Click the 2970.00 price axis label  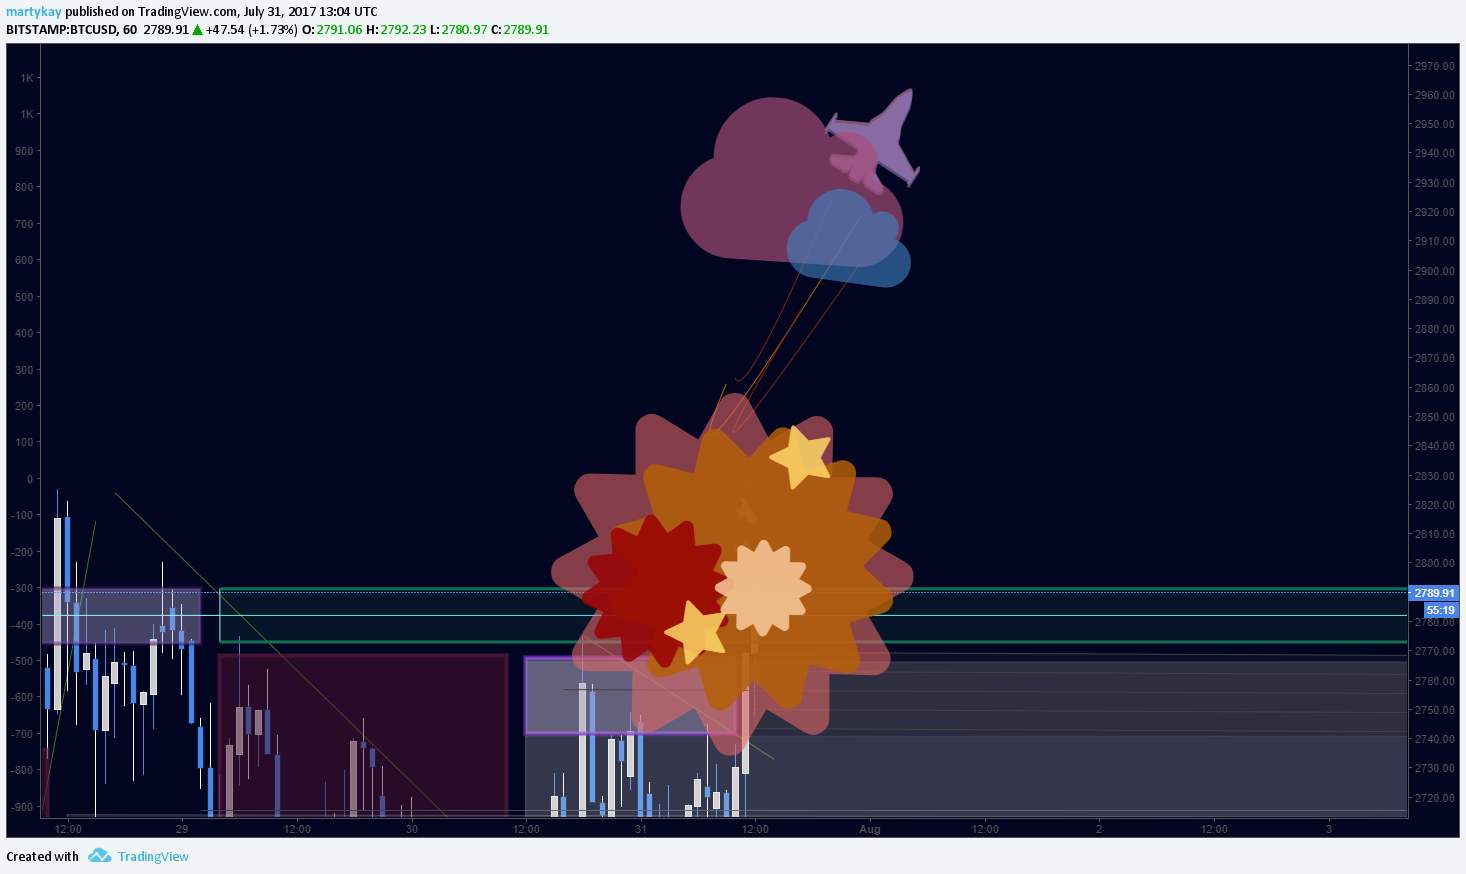(1434, 66)
